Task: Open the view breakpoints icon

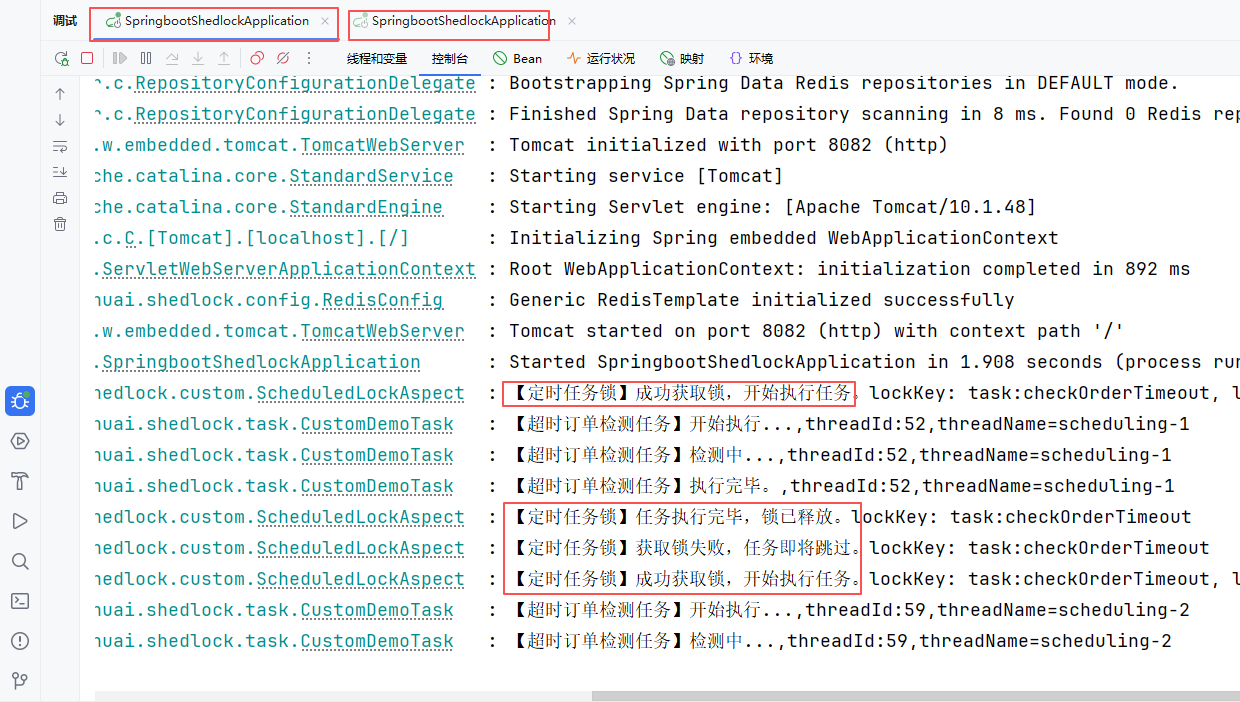Action: point(257,59)
